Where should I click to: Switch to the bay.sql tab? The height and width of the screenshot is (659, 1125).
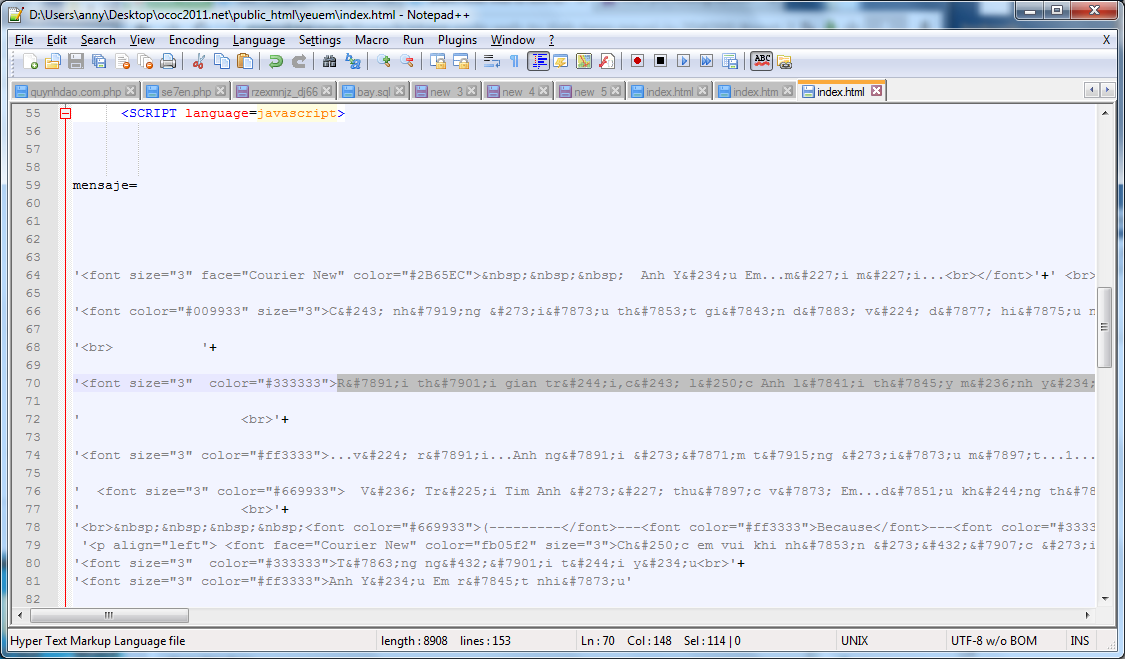(372, 89)
